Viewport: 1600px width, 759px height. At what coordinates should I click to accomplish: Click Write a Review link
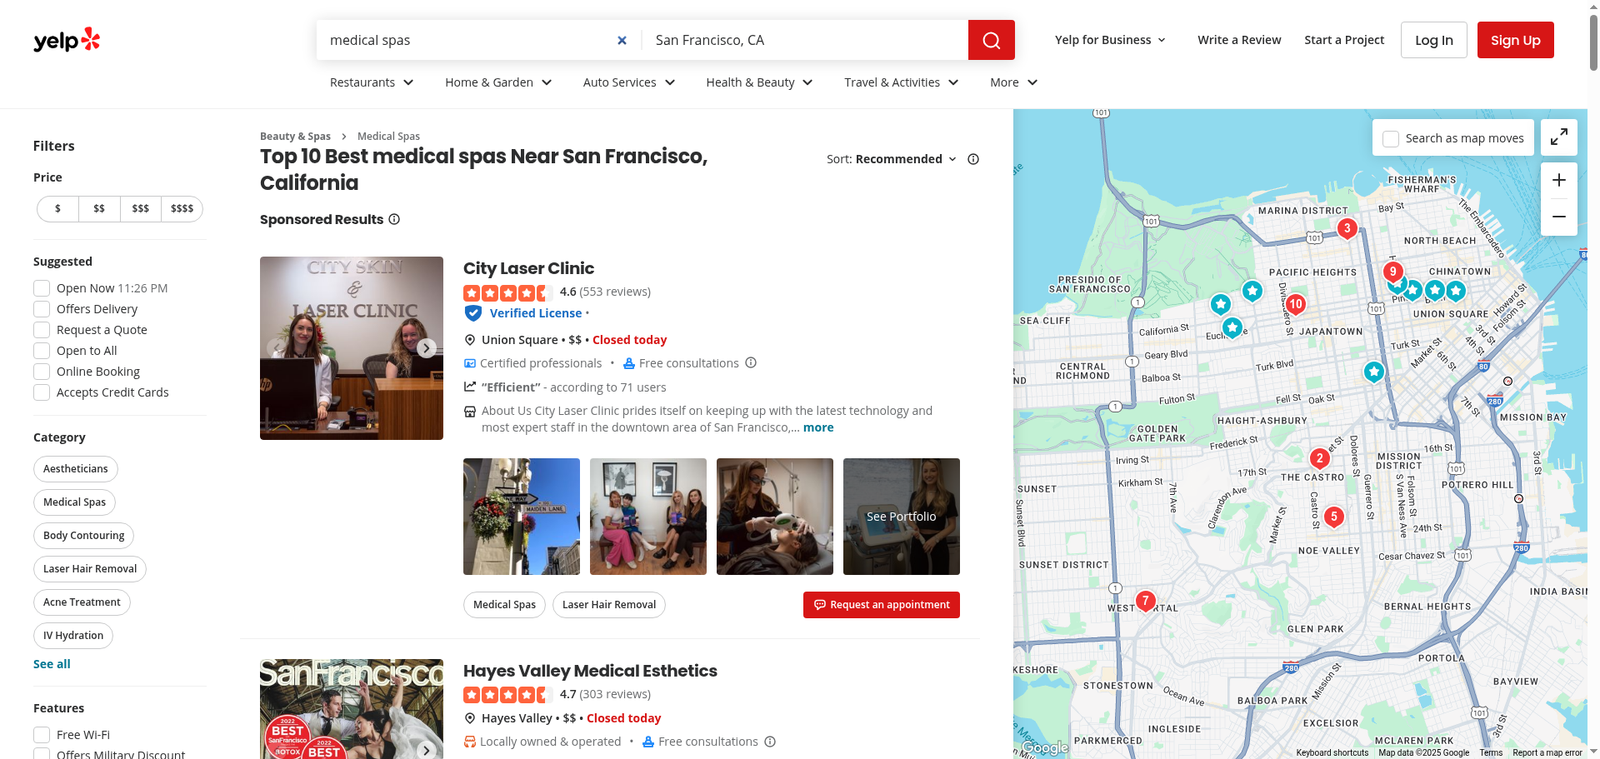pyautogui.click(x=1239, y=40)
